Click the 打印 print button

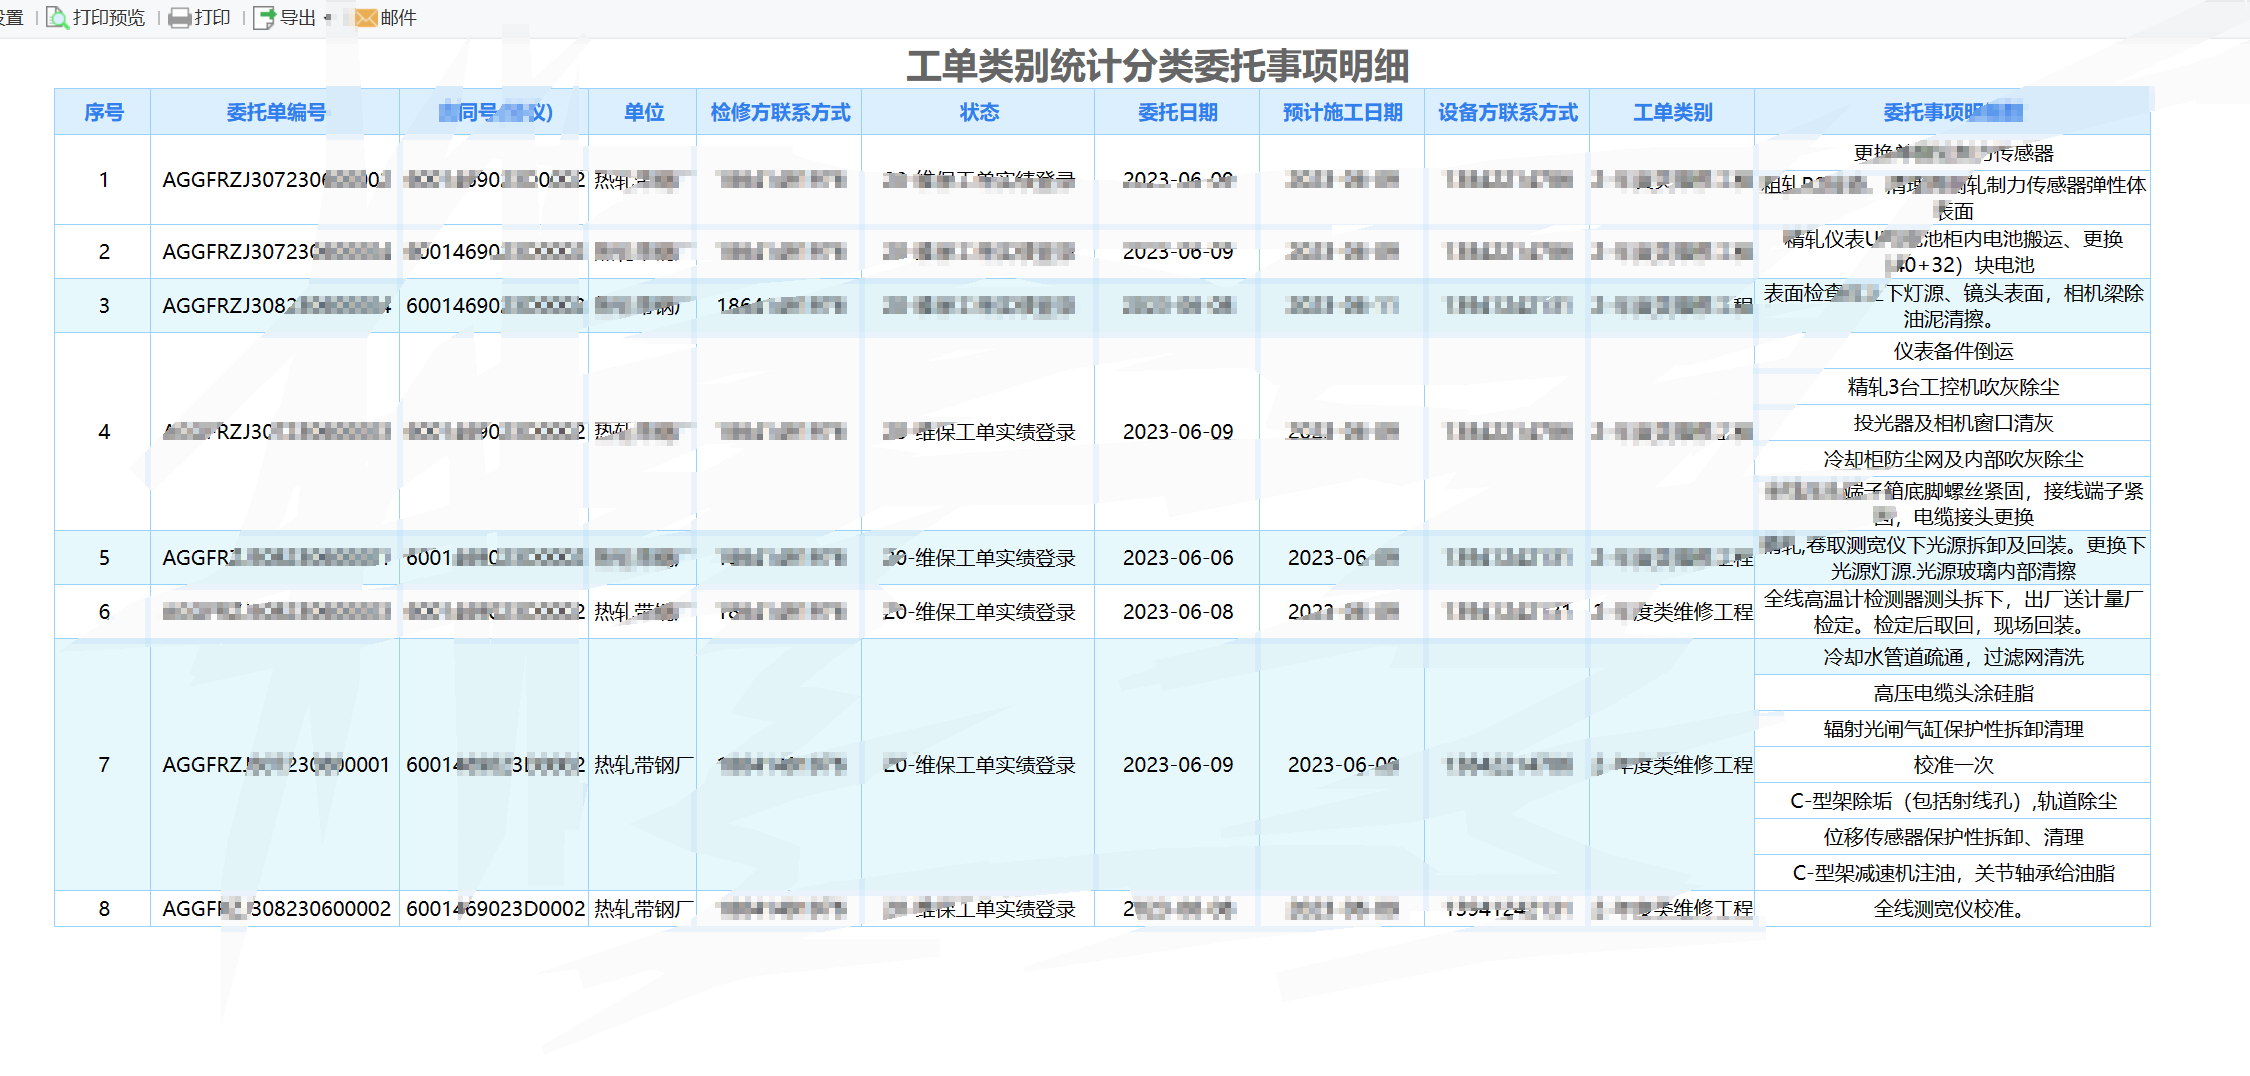pos(212,18)
